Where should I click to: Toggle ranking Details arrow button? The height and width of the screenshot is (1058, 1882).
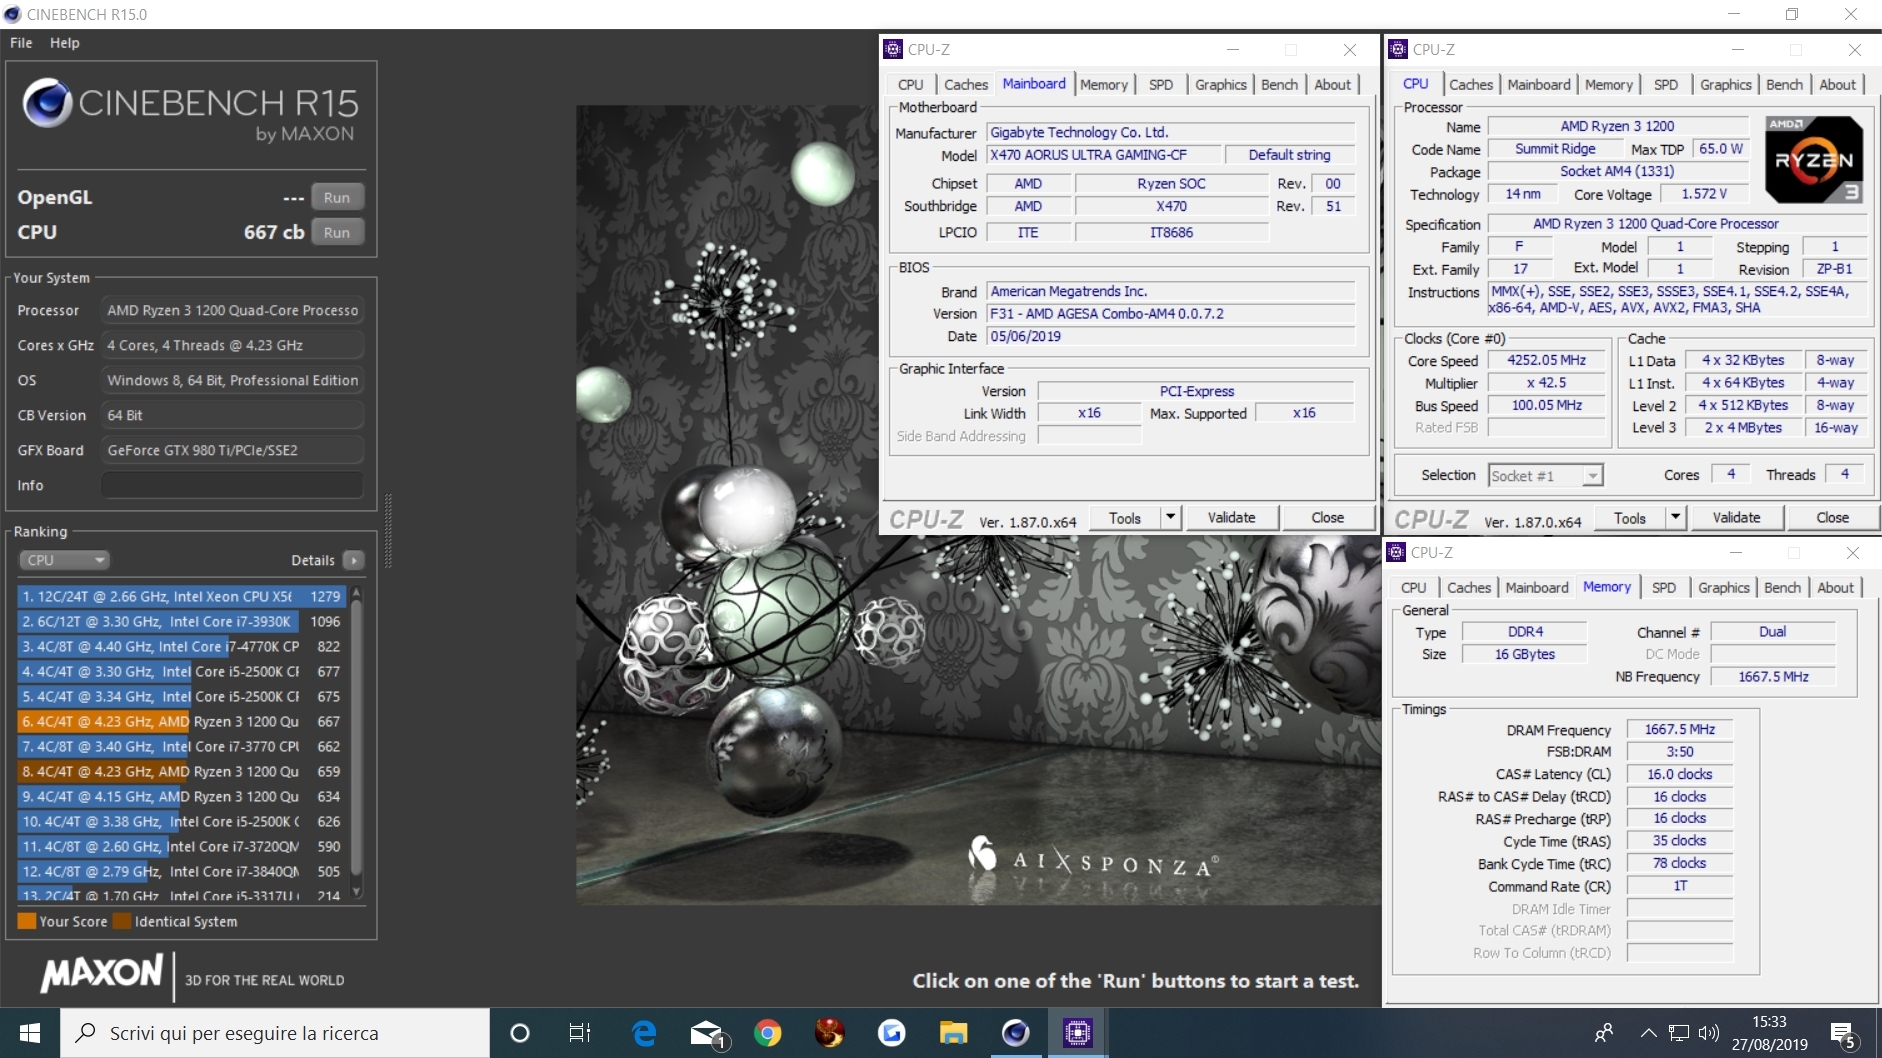tap(354, 560)
